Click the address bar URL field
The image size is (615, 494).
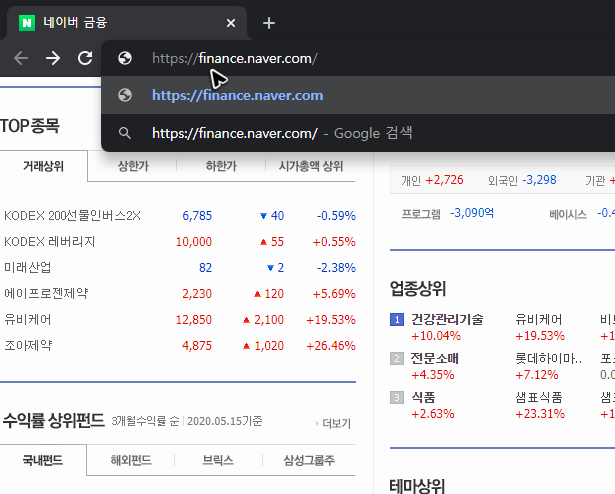click(x=358, y=58)
